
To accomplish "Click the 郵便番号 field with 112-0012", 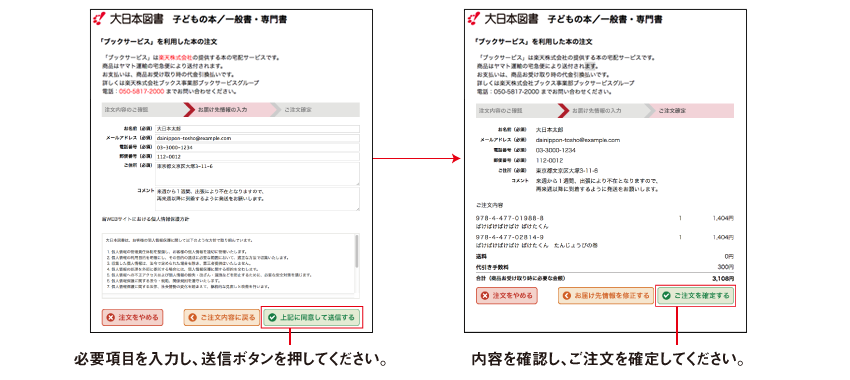I will coord(257,157).
